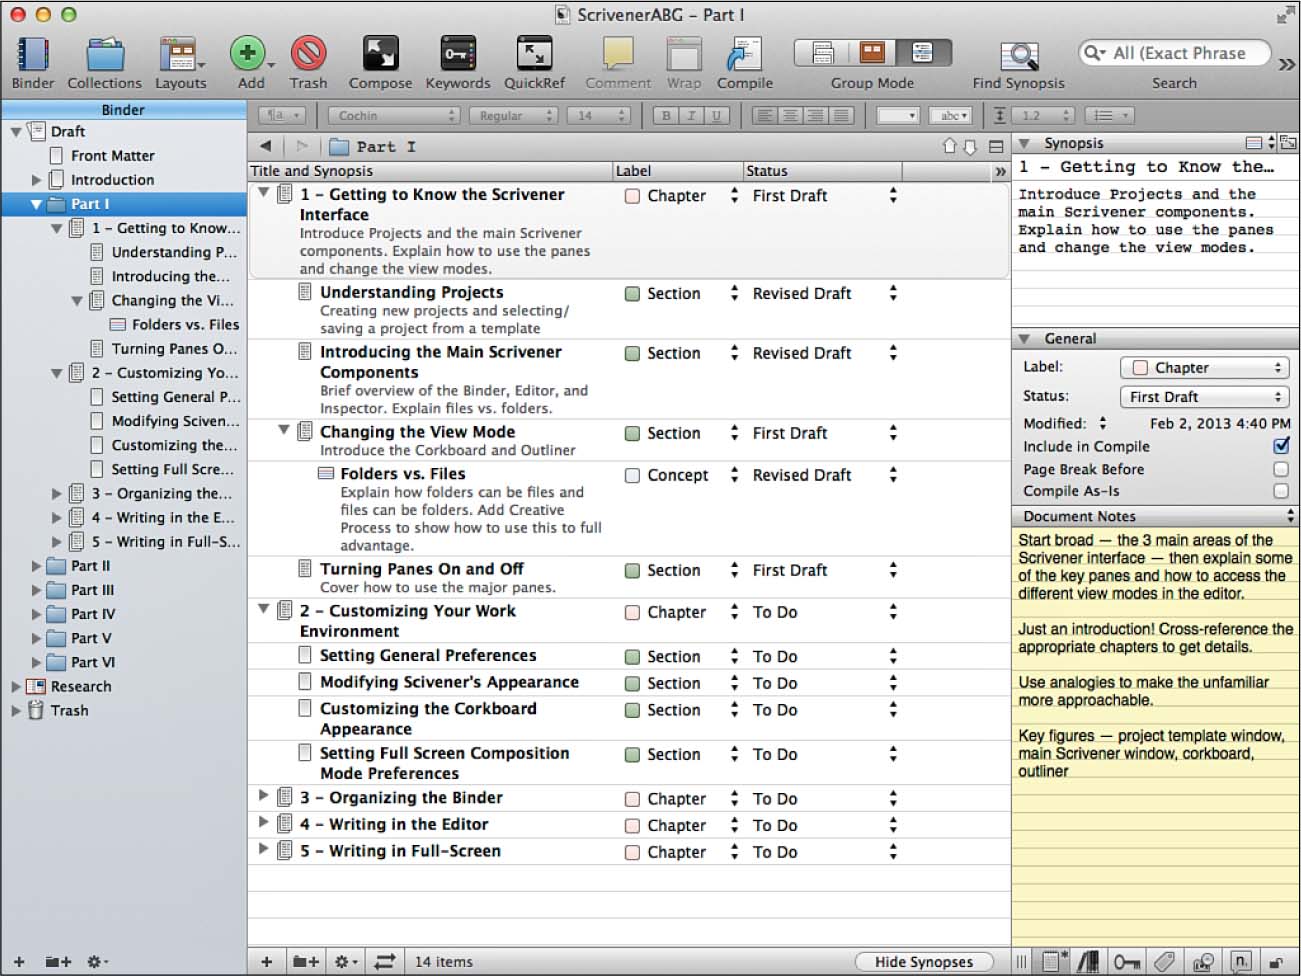
Task: Select Understanding Projects row in outliner
Action: point(628,310)
